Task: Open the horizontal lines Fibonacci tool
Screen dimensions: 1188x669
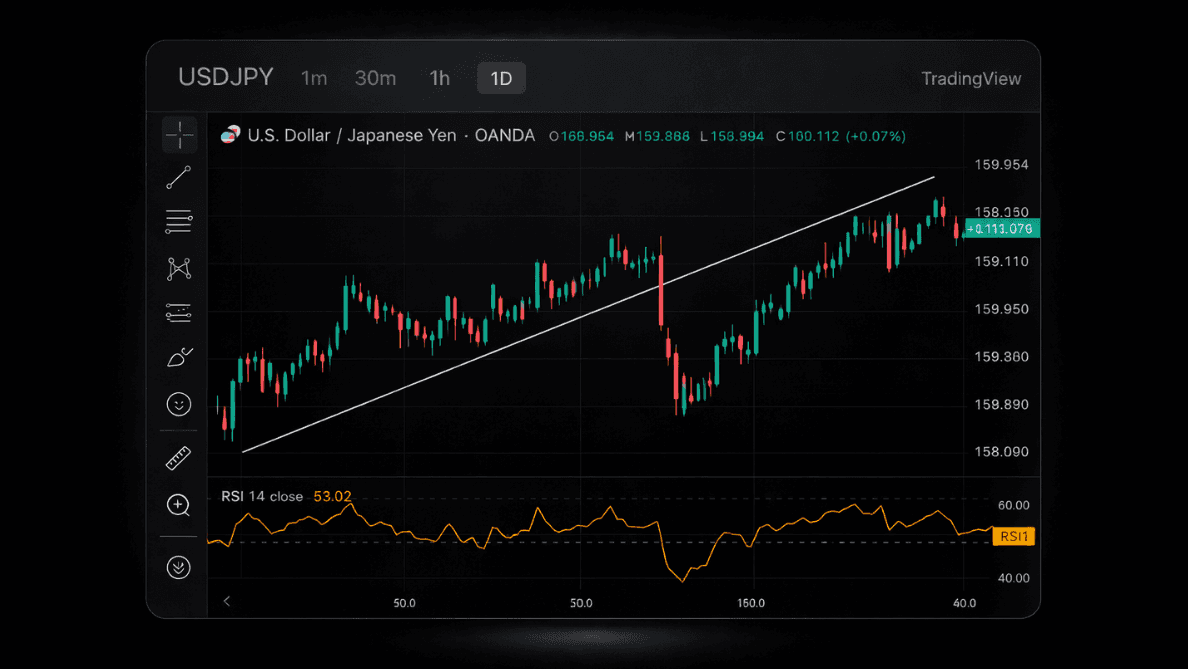Action: click(x=179, y=221)
